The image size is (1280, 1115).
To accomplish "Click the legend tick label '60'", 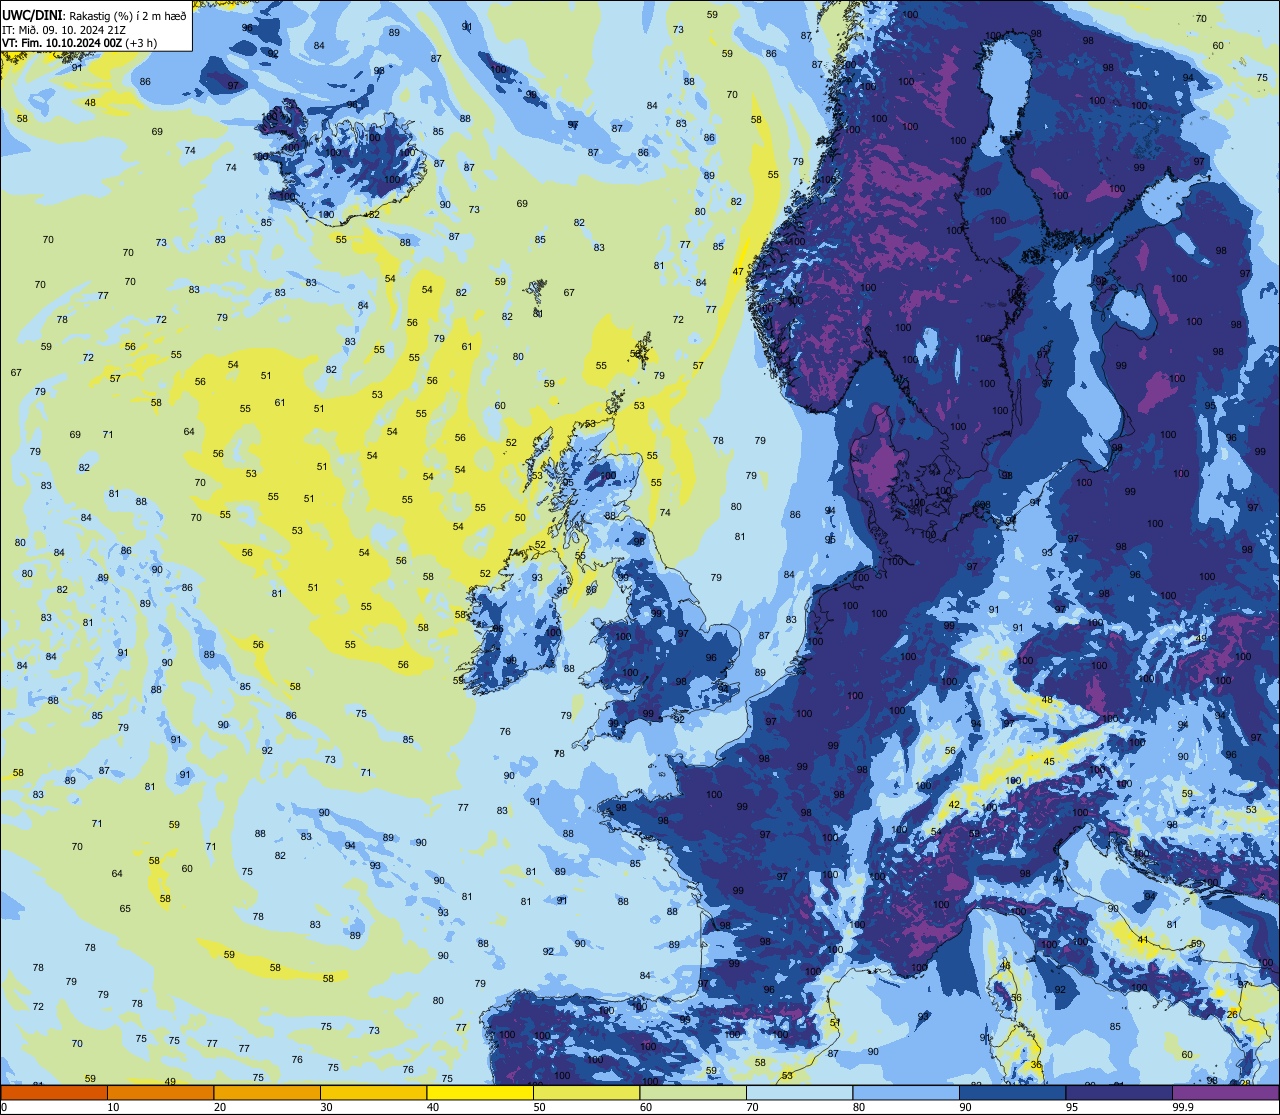I will (x=646, y=1107).
